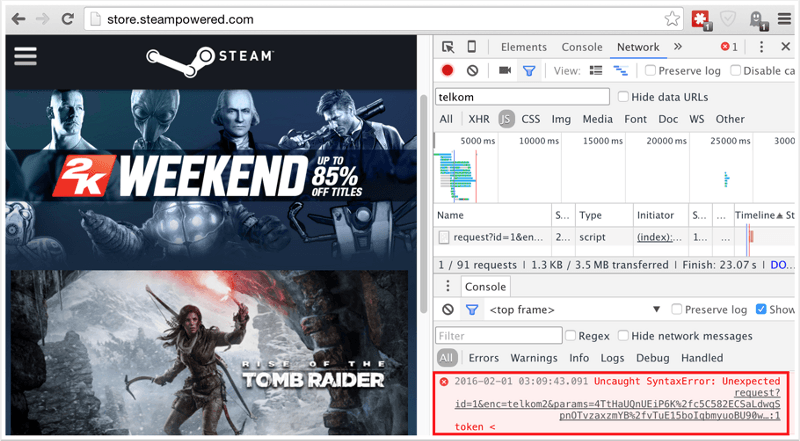Select the Network tab
The width and height of the screenshot is (800, 441).
tap(638, 47)
